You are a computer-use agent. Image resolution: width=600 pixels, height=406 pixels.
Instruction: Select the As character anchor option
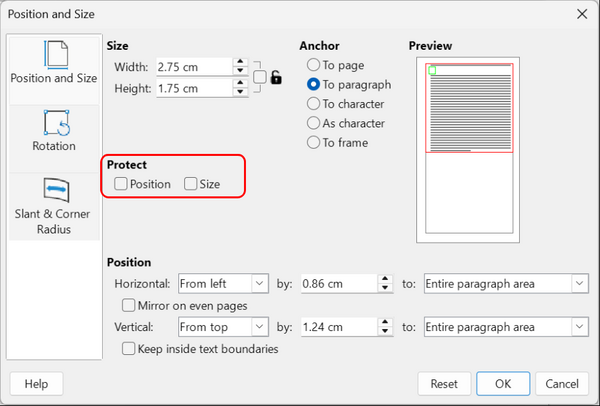[x=313, y=123]
